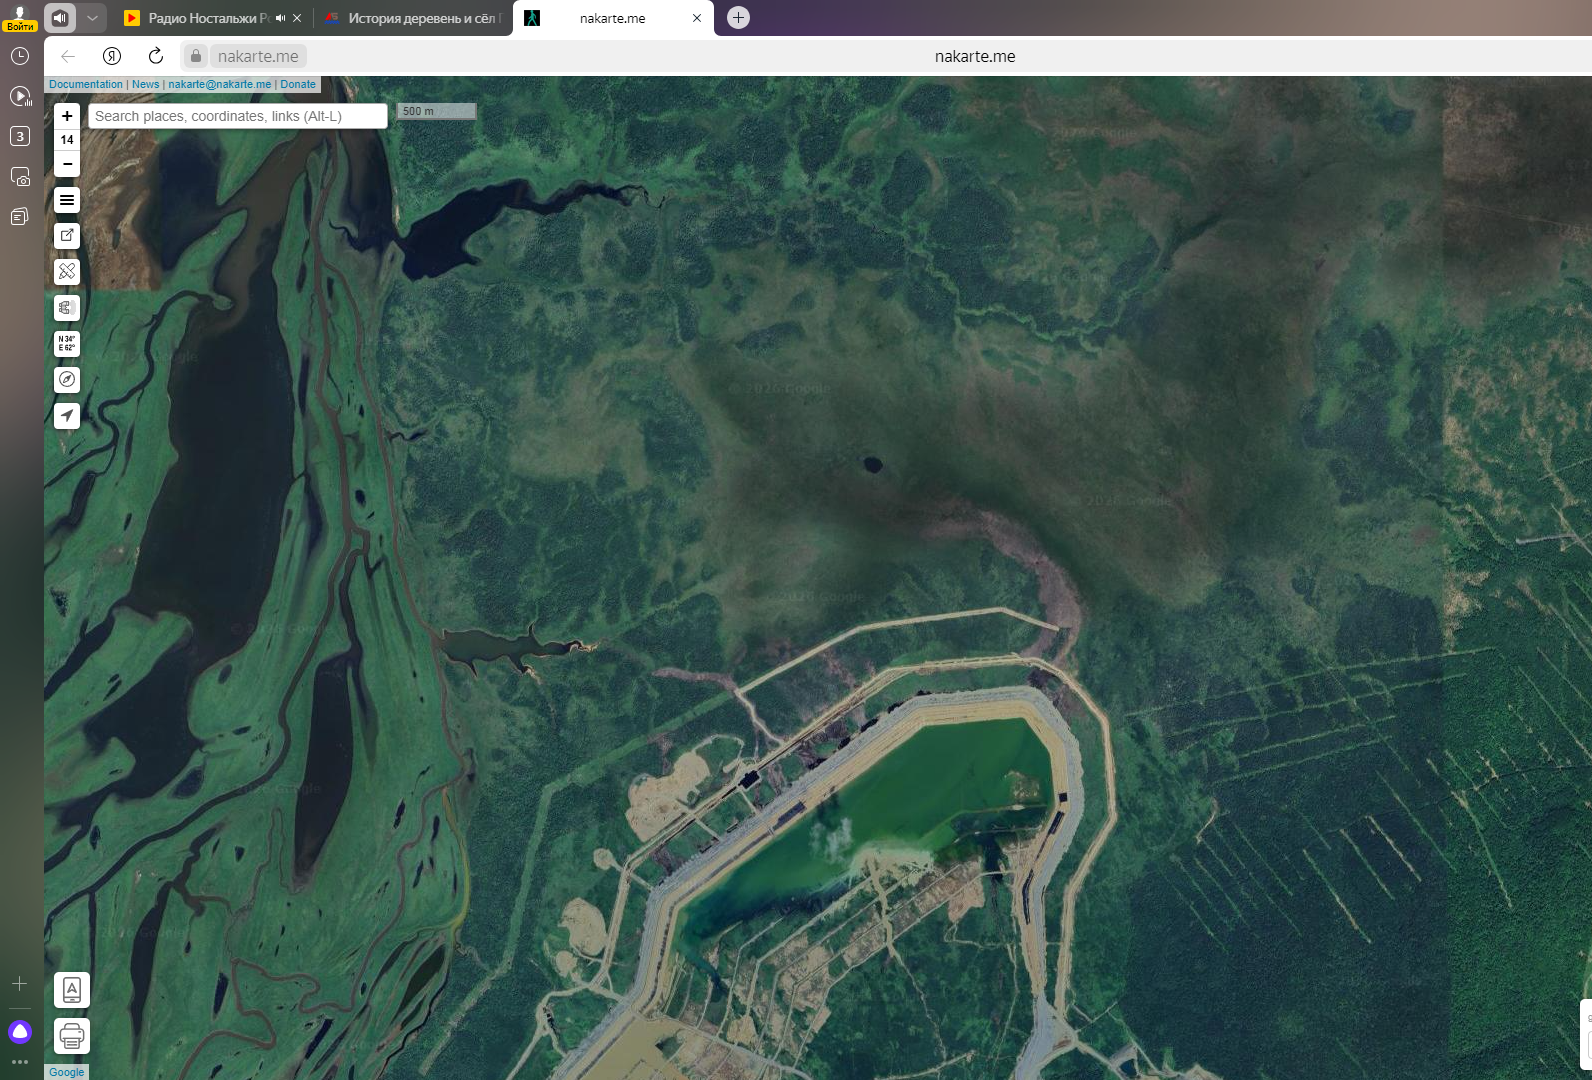Zoom in the map with plus button
Screen dimensions: 1592x1080
[67, 116]
